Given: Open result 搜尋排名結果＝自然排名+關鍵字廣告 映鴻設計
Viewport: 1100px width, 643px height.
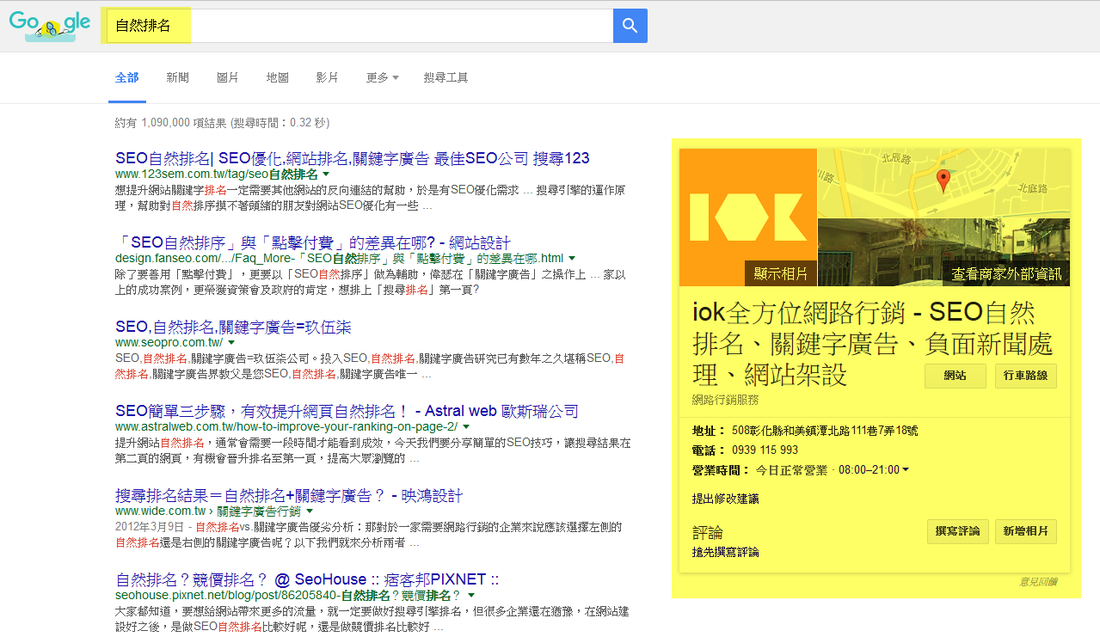Looking at the screenshot, I should click(x=289, y=496).
